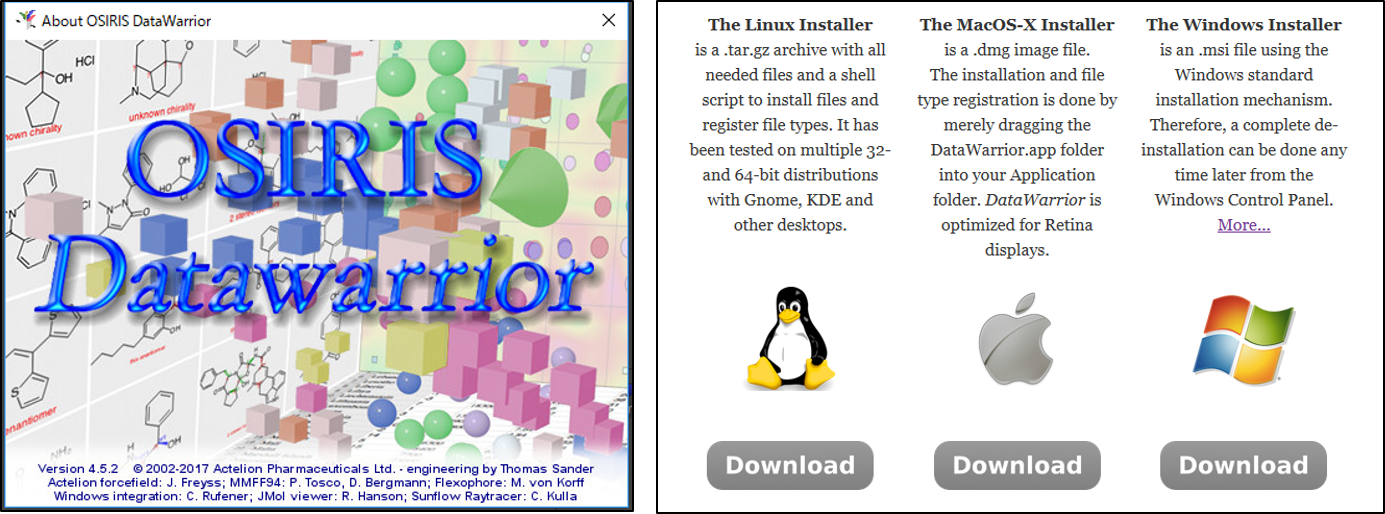Click 'The MacOS-X Installer' heading
Image resolution: width=1385 pixels, height=514 pixels.
1017,25
